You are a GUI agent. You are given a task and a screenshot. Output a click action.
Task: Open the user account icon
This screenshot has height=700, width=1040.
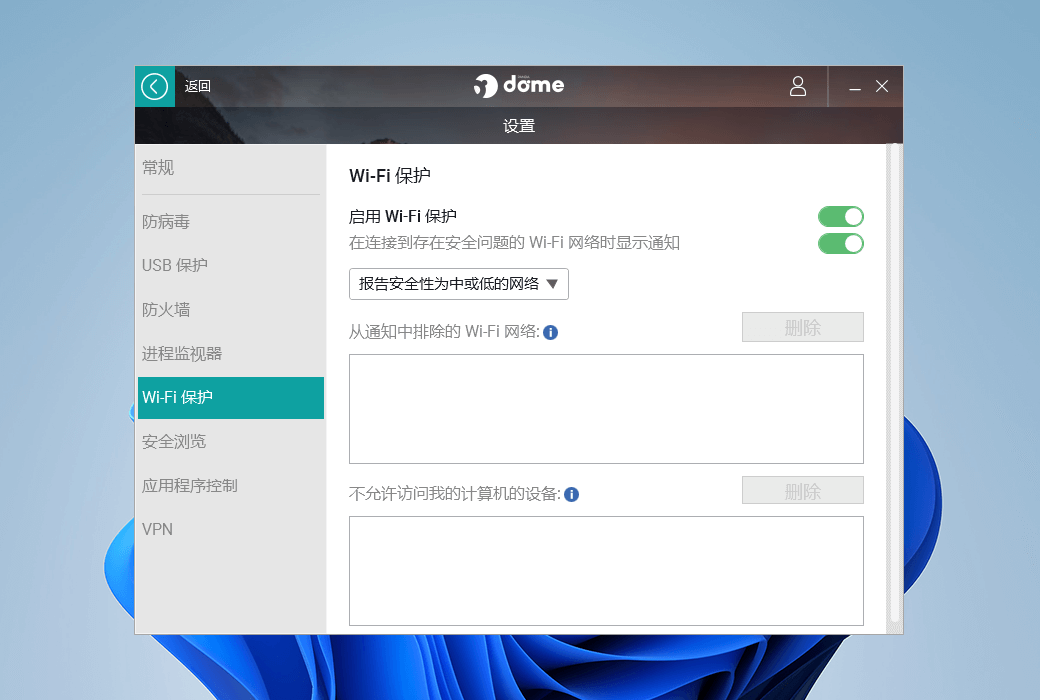pyautogui.click(x=798, y=87)
